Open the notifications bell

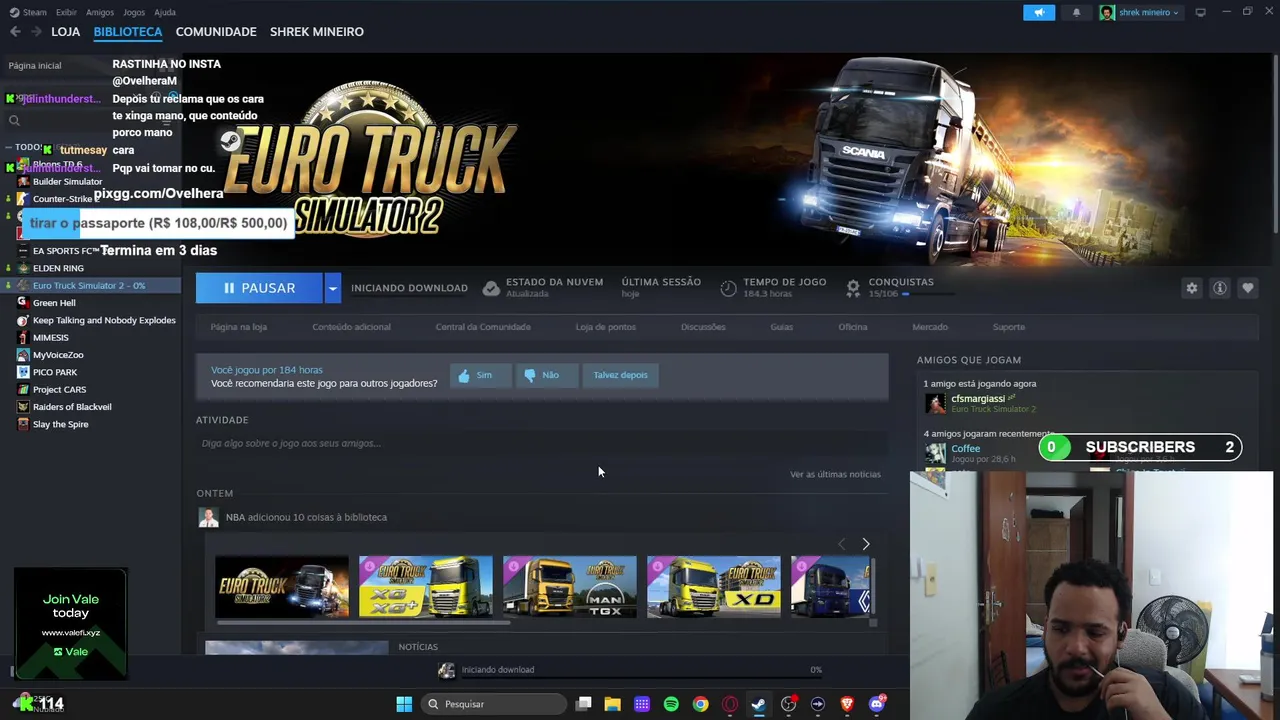point(1076,12)
